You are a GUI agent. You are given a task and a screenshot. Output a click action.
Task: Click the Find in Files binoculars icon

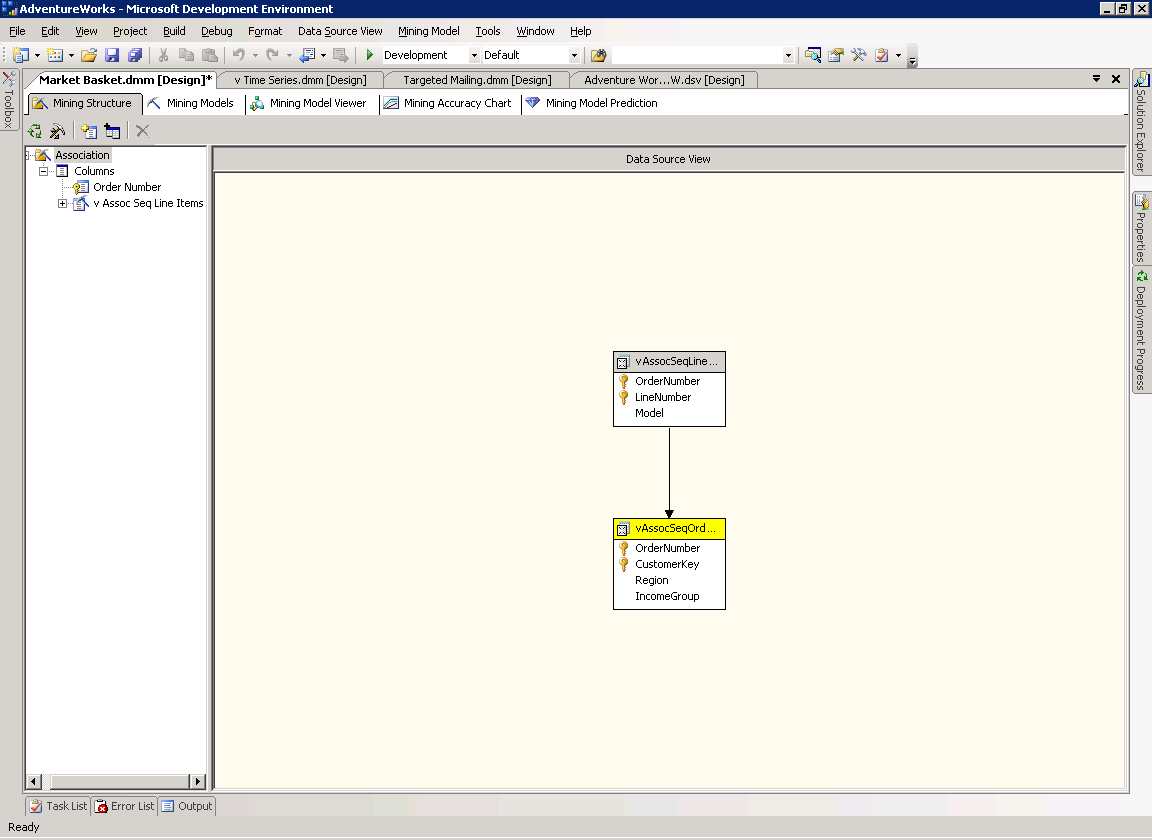[x=599, y=55]
